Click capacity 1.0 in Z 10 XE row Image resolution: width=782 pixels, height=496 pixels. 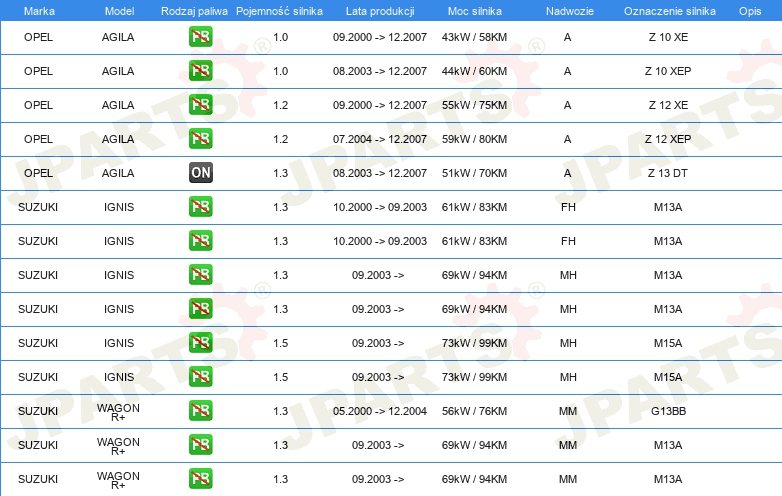(281, 37)
